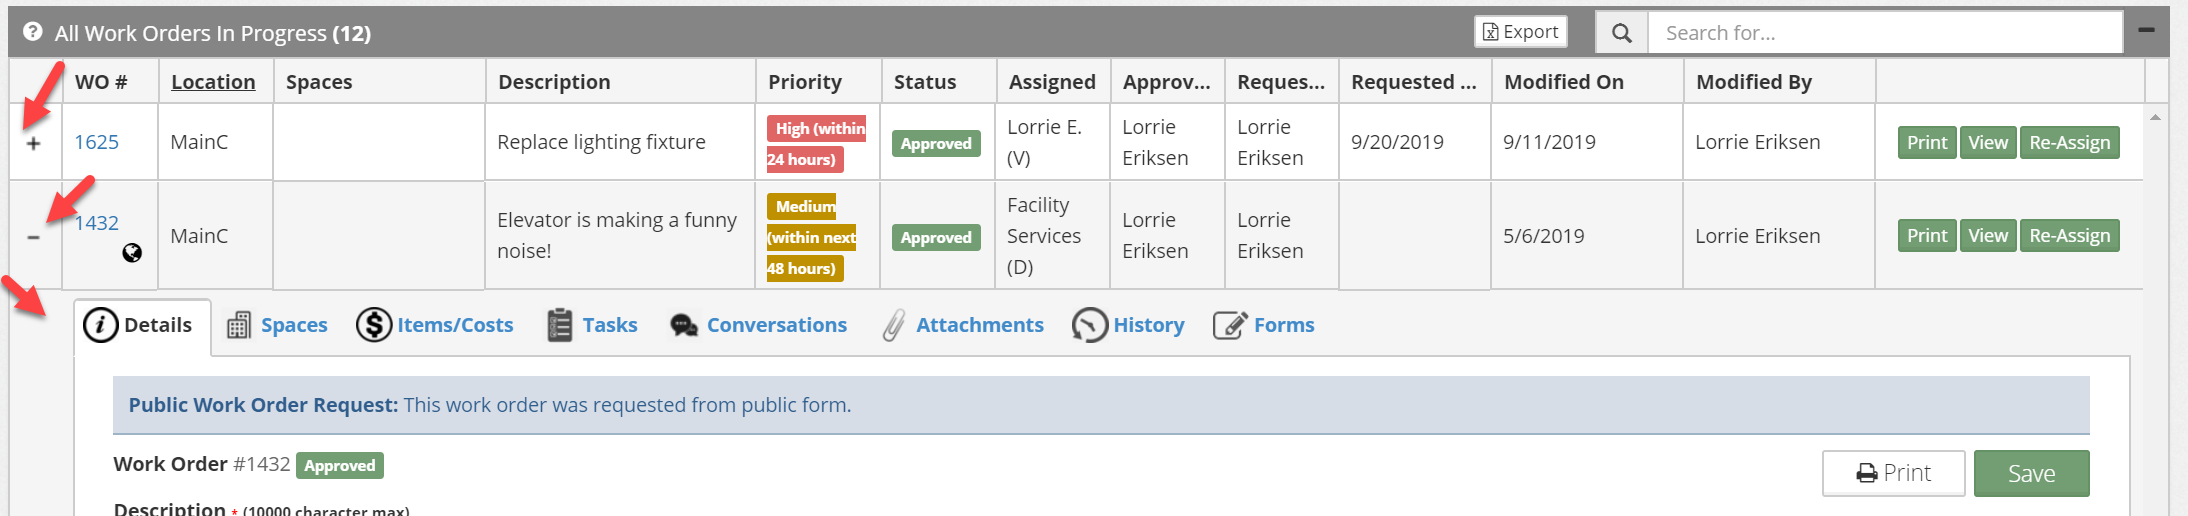Expand work order 1625 row
The image size is (2188, 516).
coord(34,143)
